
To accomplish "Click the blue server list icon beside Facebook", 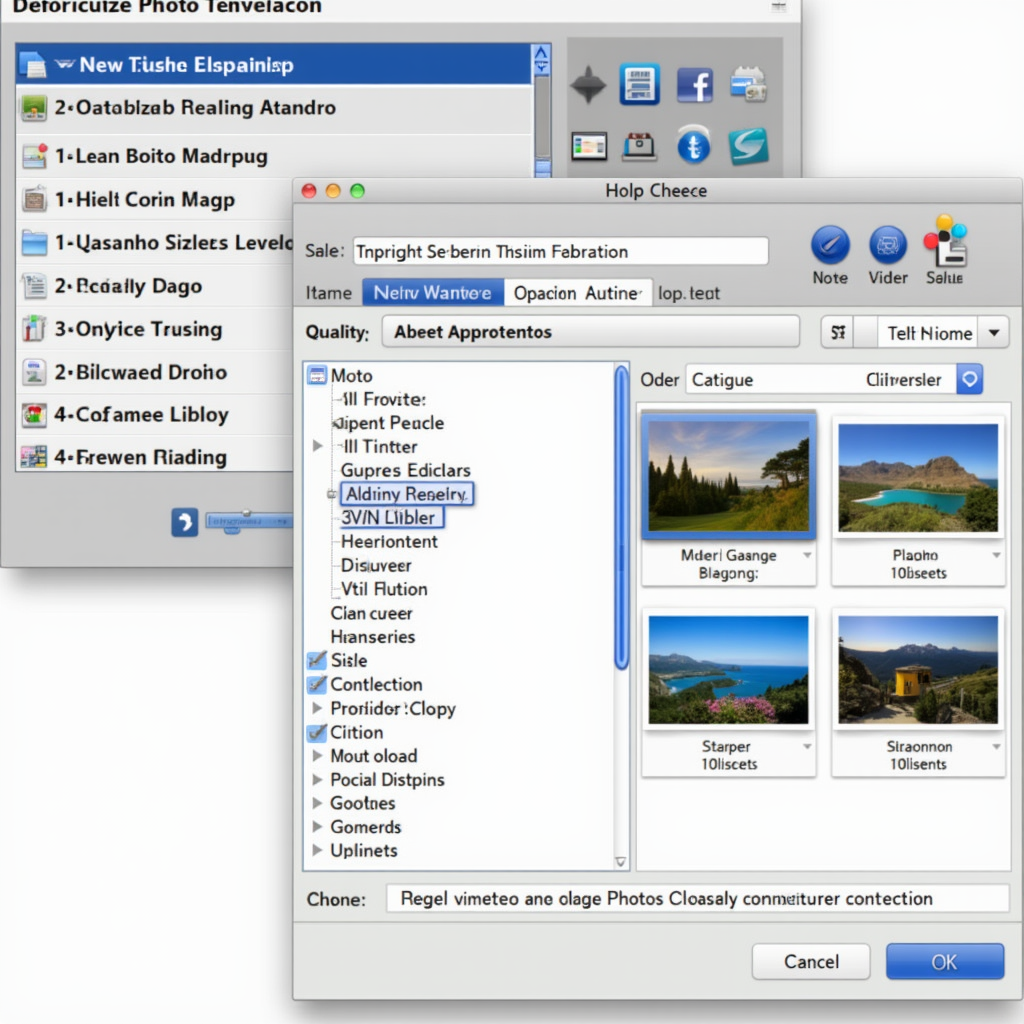I will (x=638, y=84).
